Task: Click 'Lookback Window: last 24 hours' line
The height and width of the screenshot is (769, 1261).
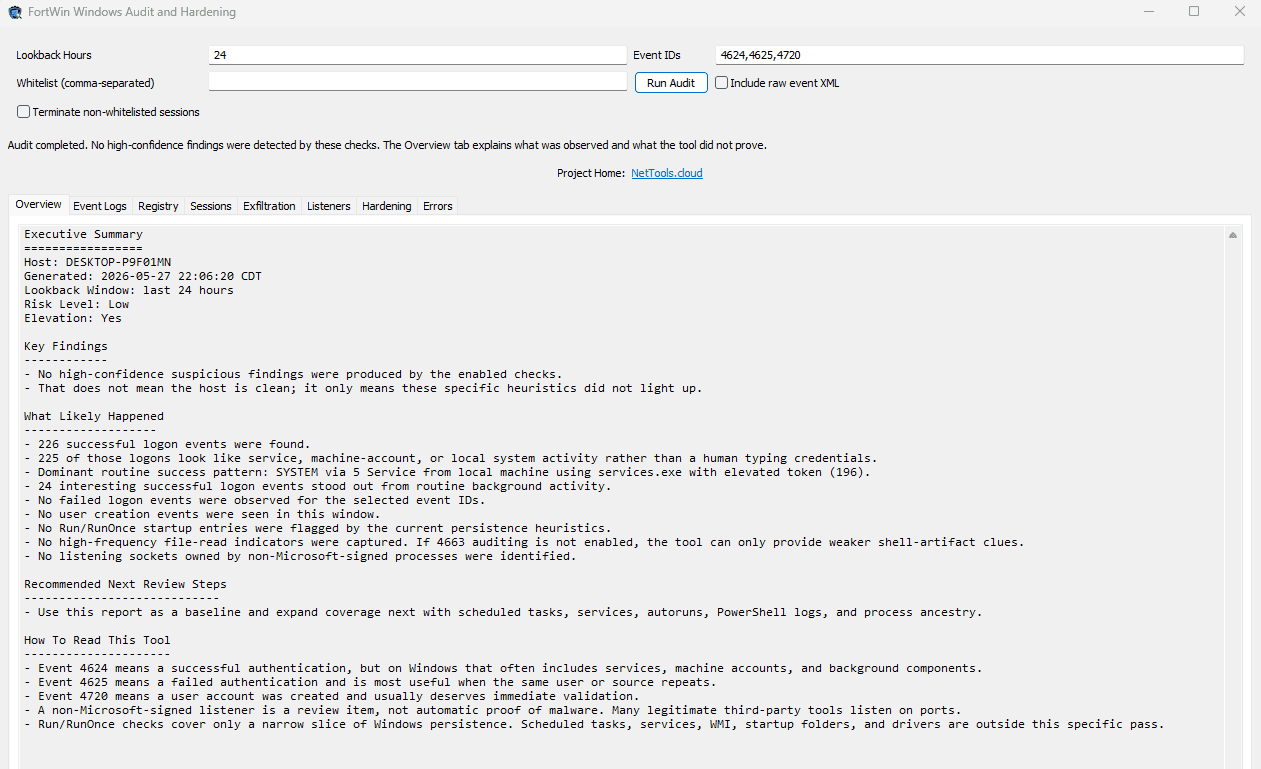Action: coord(129,290)
